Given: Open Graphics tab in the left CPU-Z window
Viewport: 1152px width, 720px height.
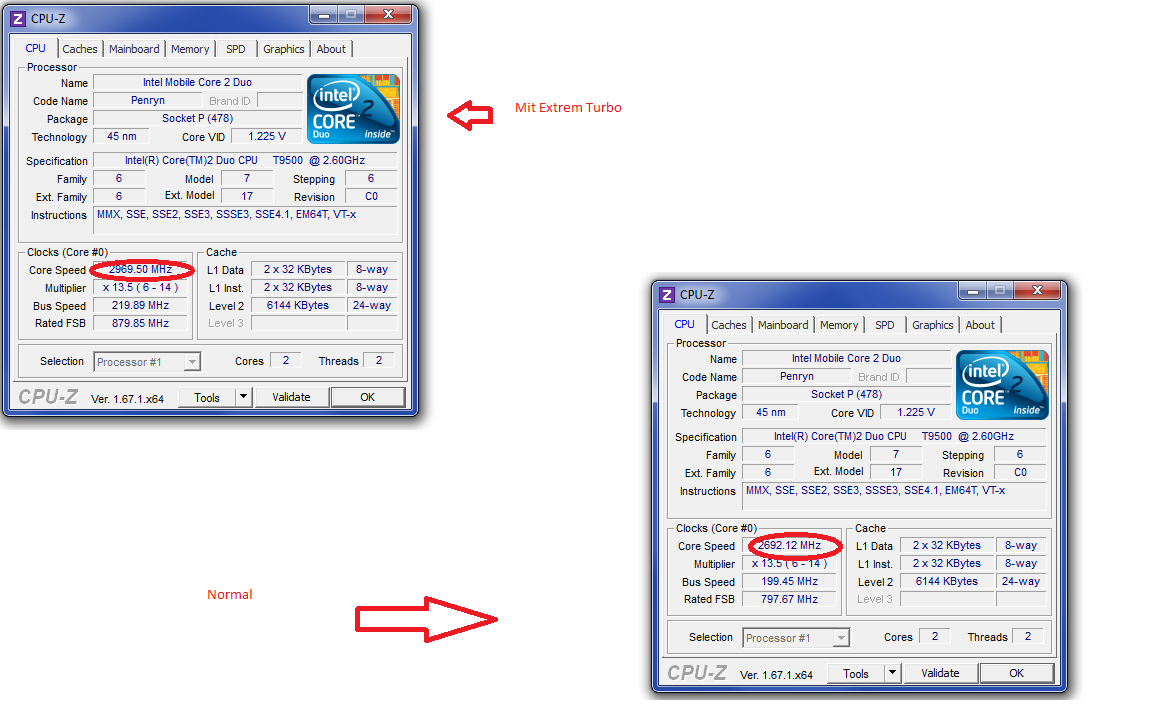Looking at the screenshot, I should 284,48.
